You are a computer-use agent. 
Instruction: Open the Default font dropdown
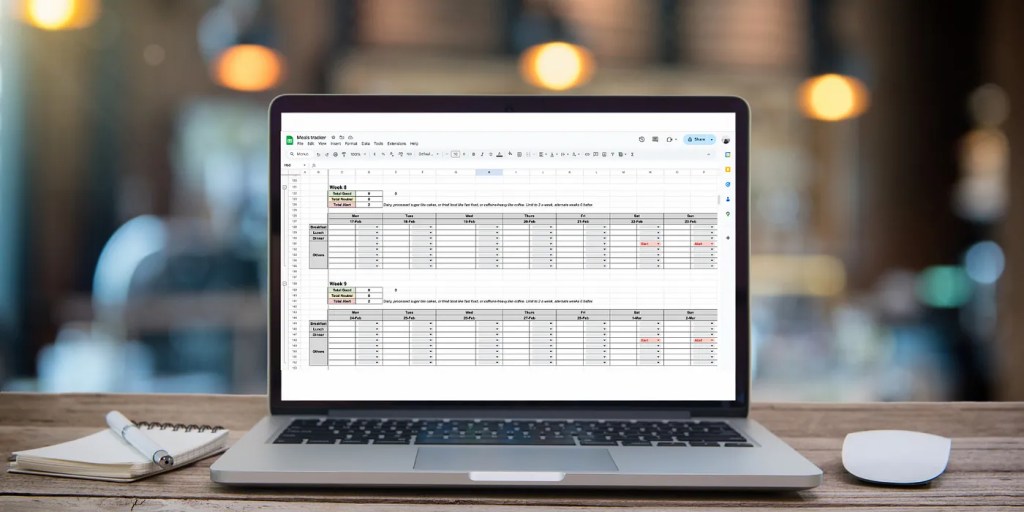(x=430, y=154)
